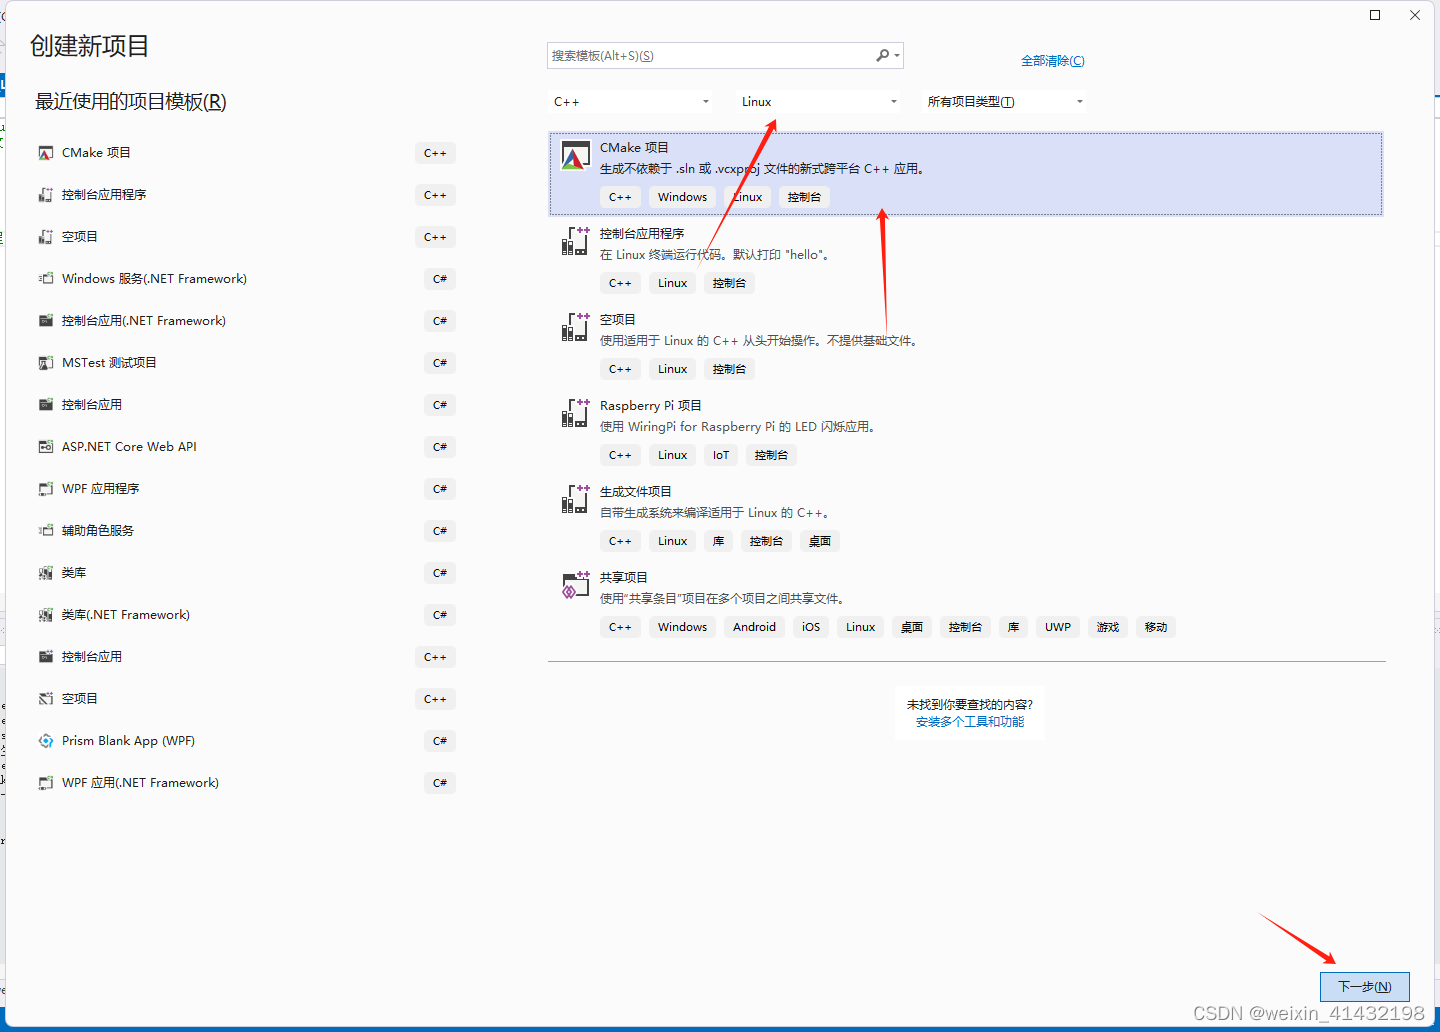
Task: Click the 空项目 Linux template icon
Action: [575, 327]
